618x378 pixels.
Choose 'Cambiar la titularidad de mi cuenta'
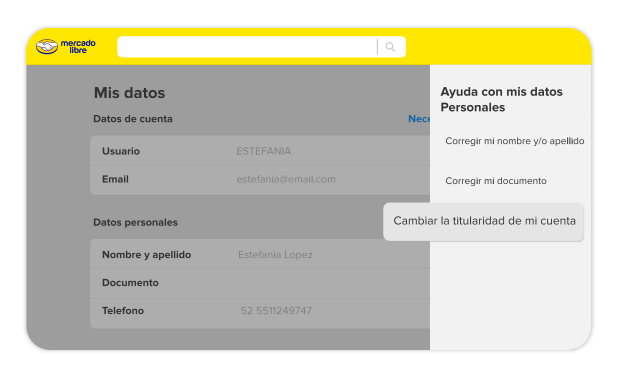tap(484, 221)
